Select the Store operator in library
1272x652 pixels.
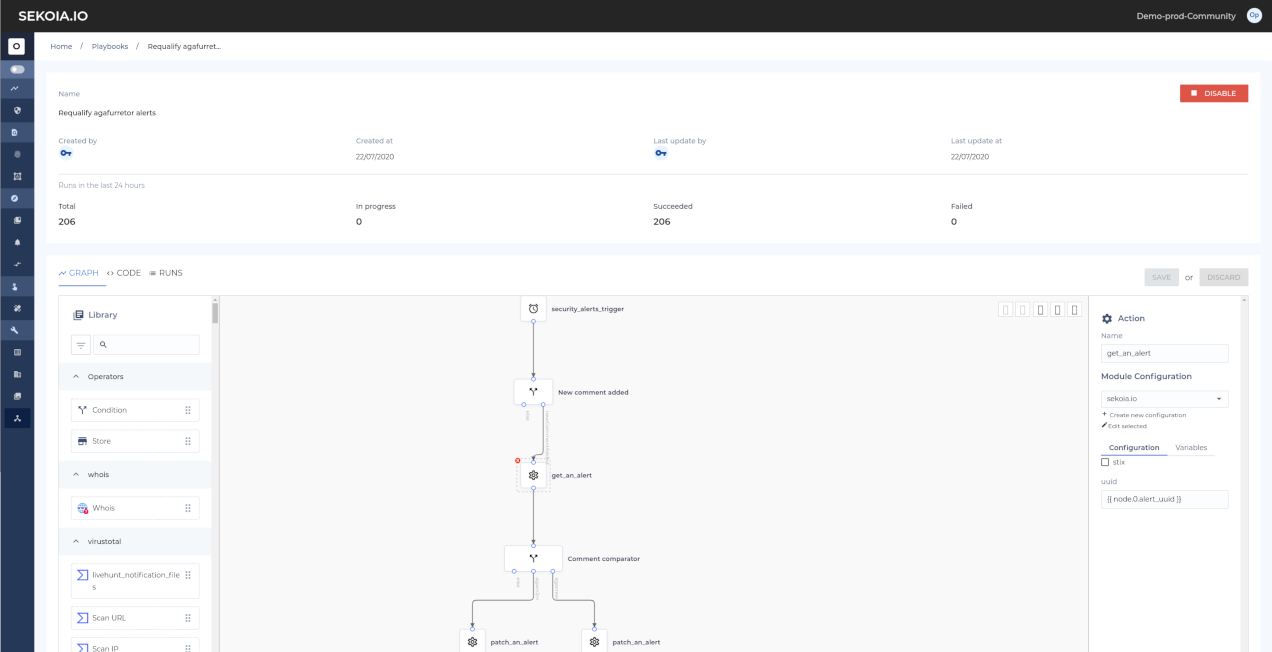pos(135,441)
